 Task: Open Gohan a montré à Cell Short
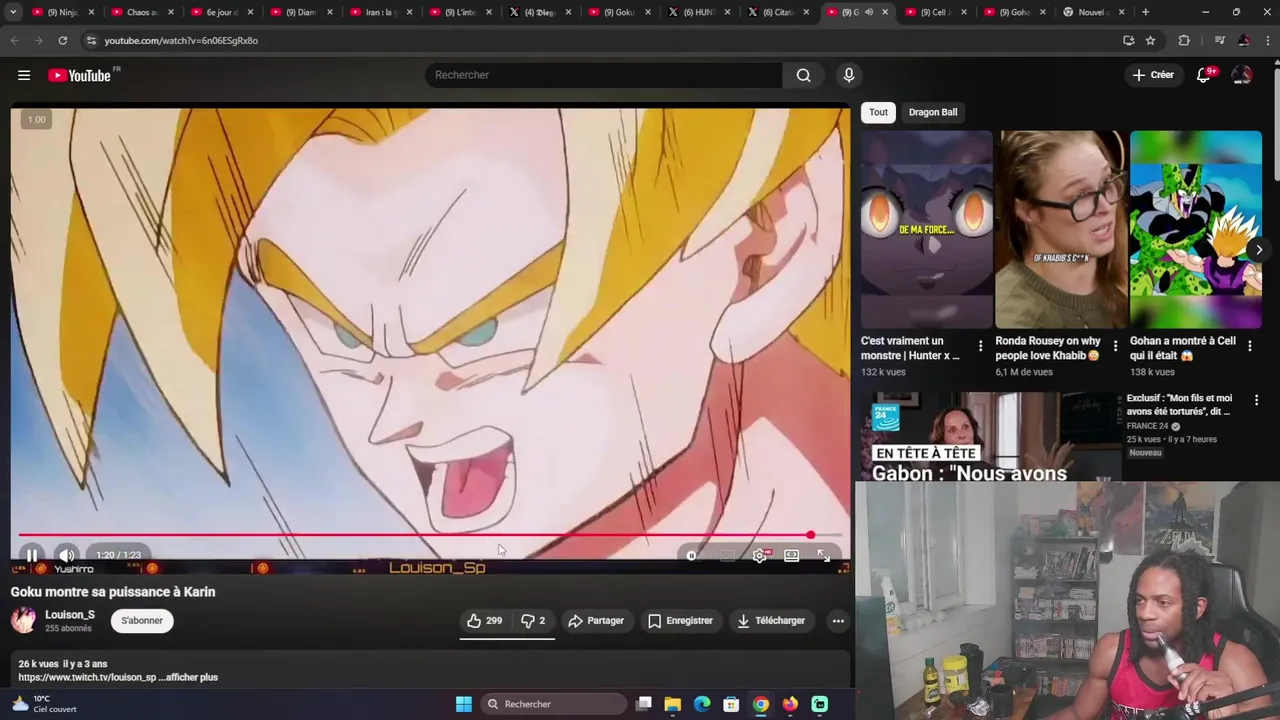click(x=1196, y=229)
